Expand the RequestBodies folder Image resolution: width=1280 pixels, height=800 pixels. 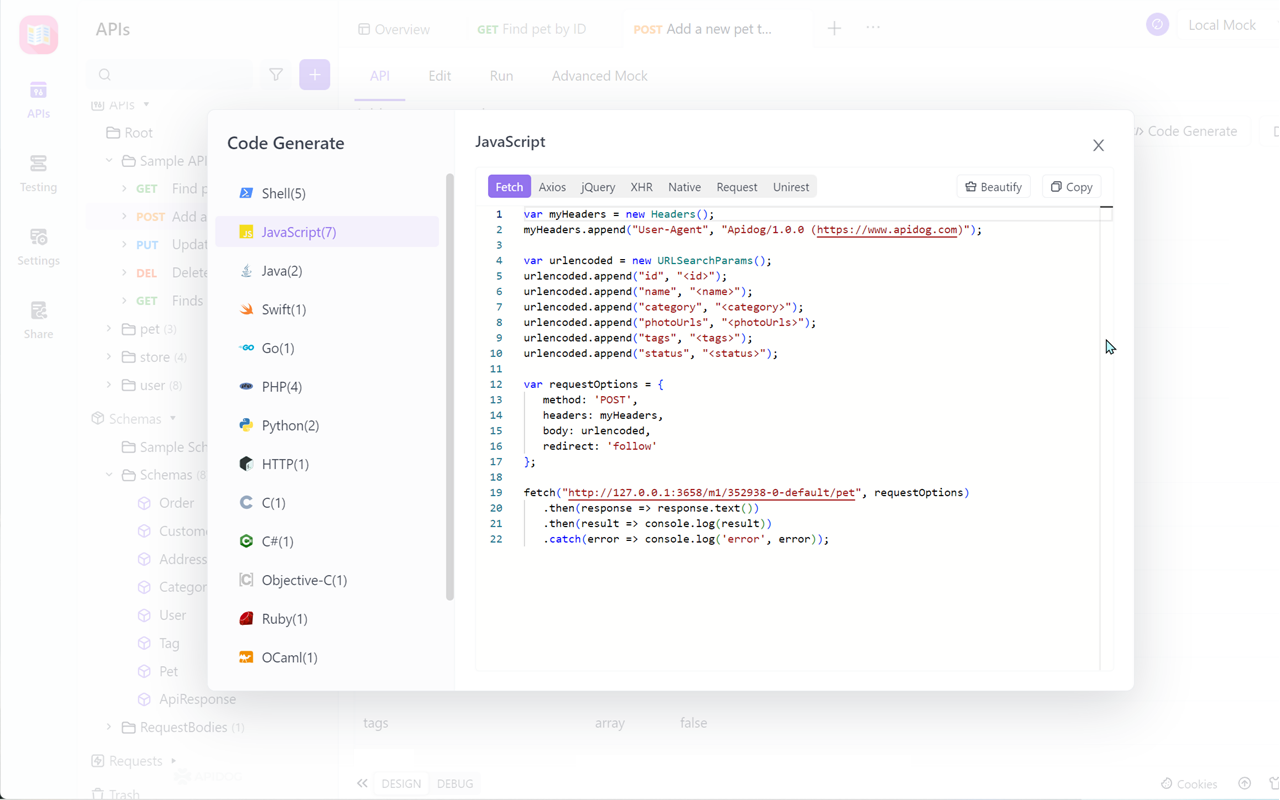point(109,727)
